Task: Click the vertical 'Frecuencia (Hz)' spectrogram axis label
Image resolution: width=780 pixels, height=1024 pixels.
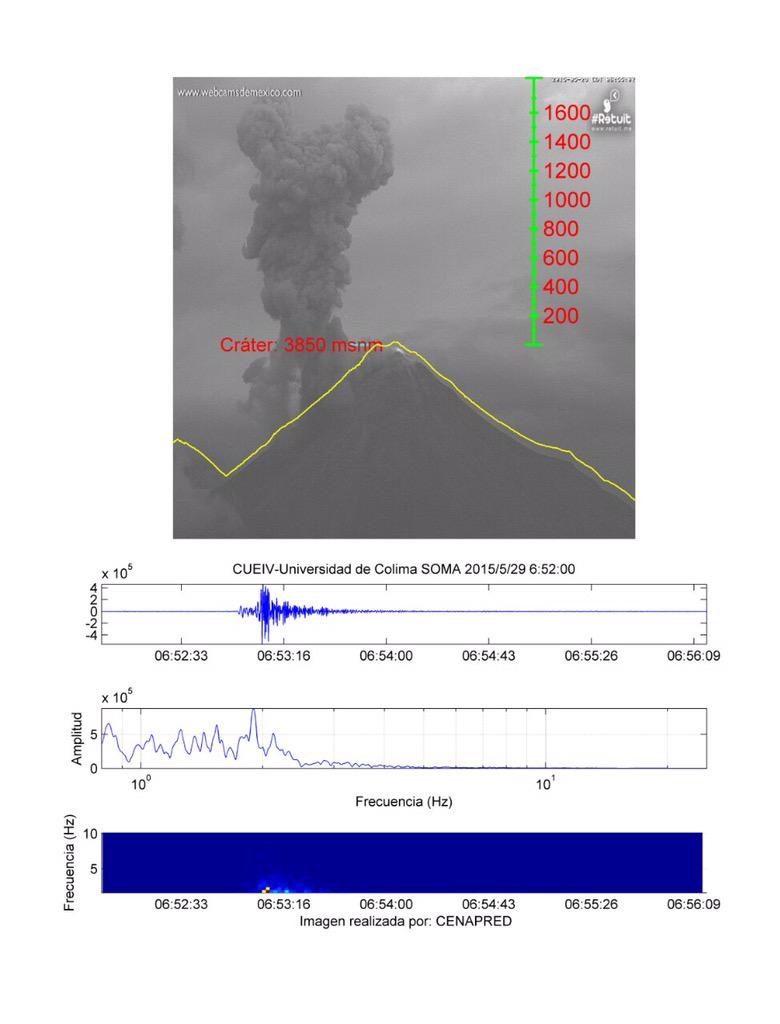Action: (x=70, y=863)
